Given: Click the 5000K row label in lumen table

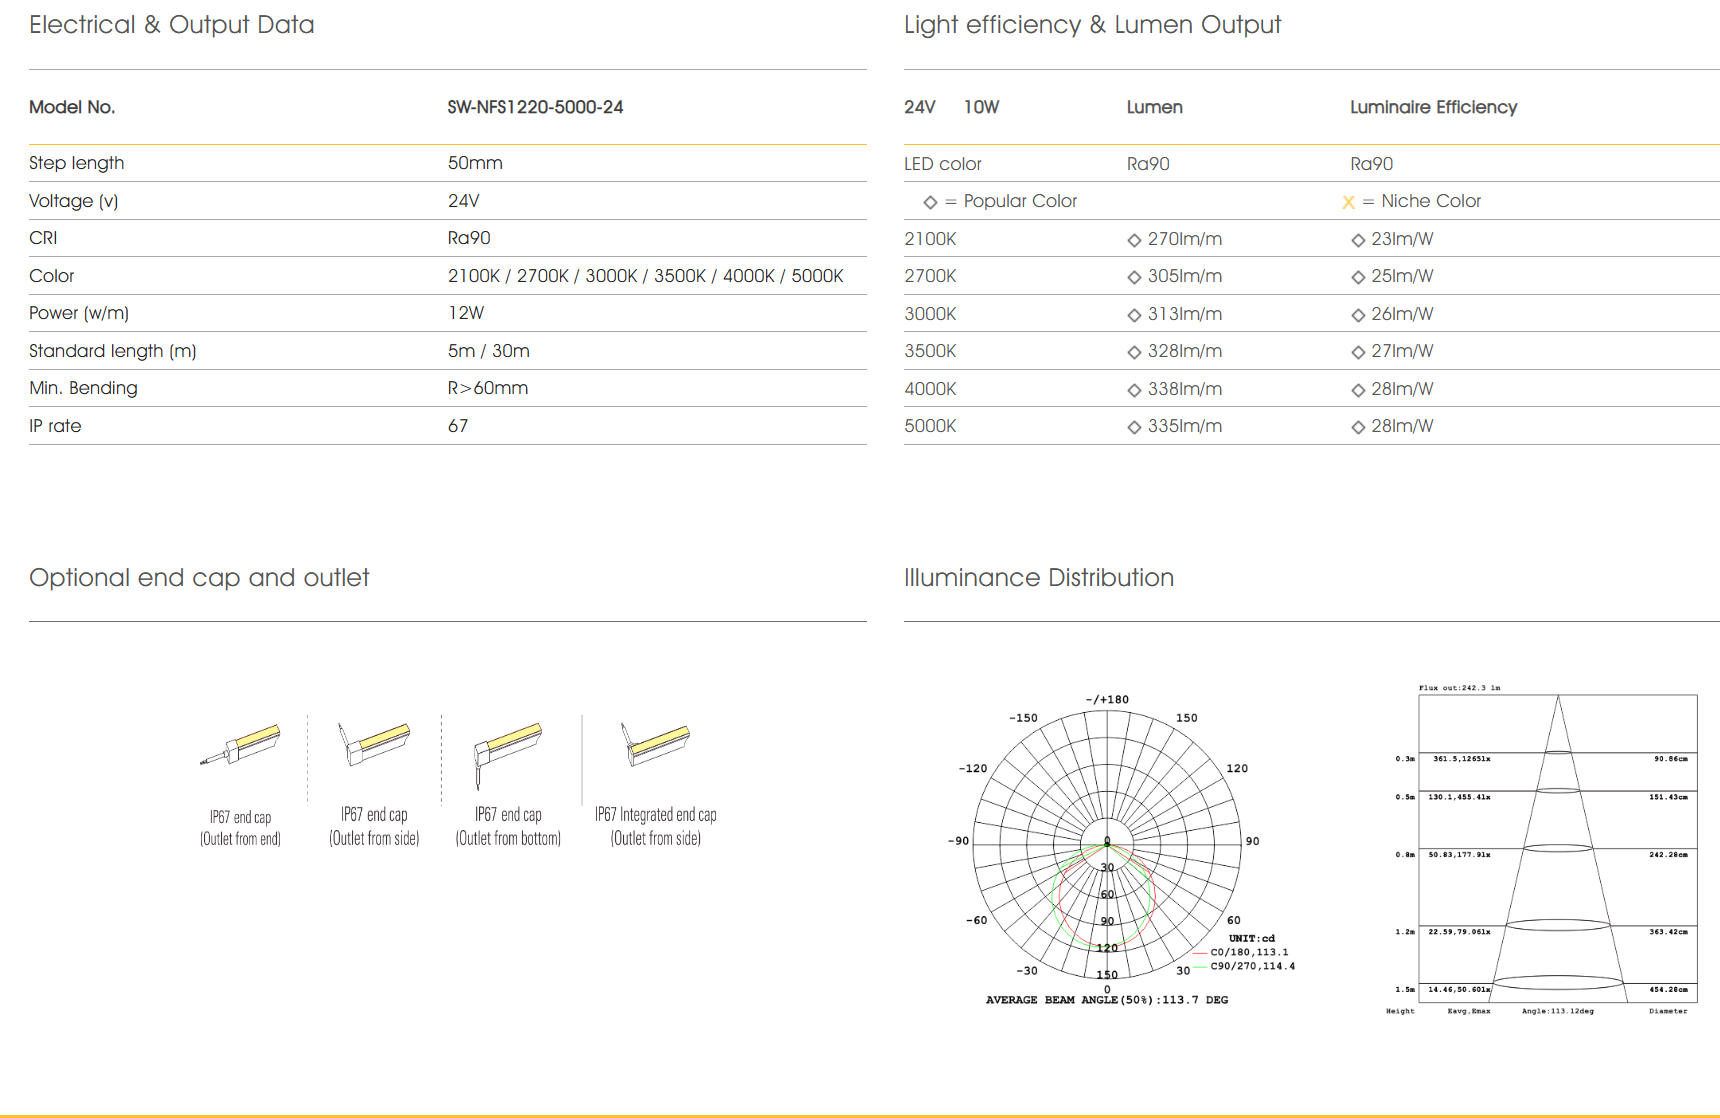Looking at the screenshot, I should click(x=930, y=426).
